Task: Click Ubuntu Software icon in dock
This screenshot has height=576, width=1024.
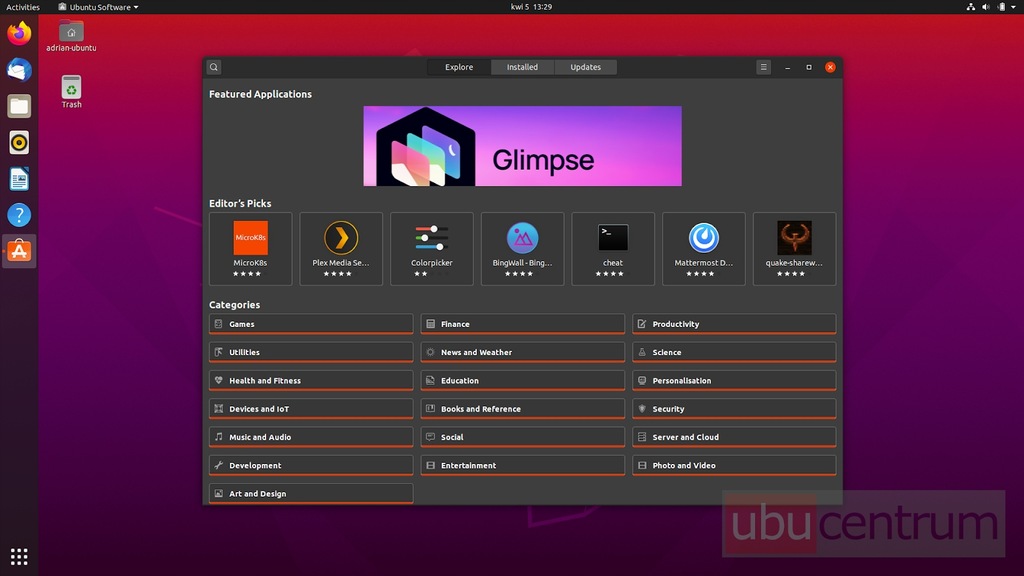Action: pos(19,251)
